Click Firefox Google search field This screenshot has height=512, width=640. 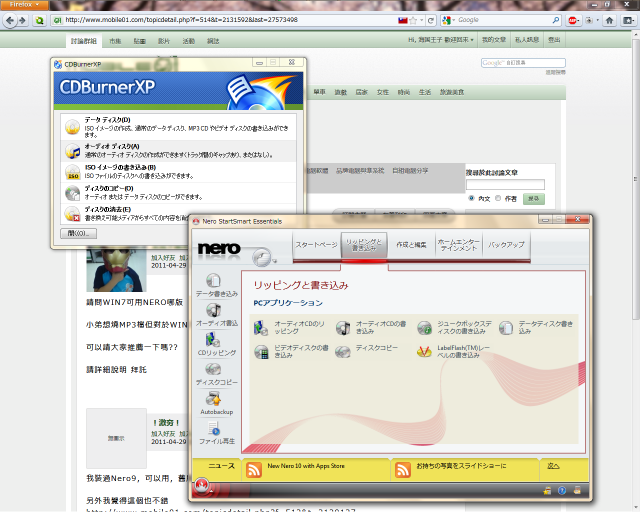click(x=504, y=20)
